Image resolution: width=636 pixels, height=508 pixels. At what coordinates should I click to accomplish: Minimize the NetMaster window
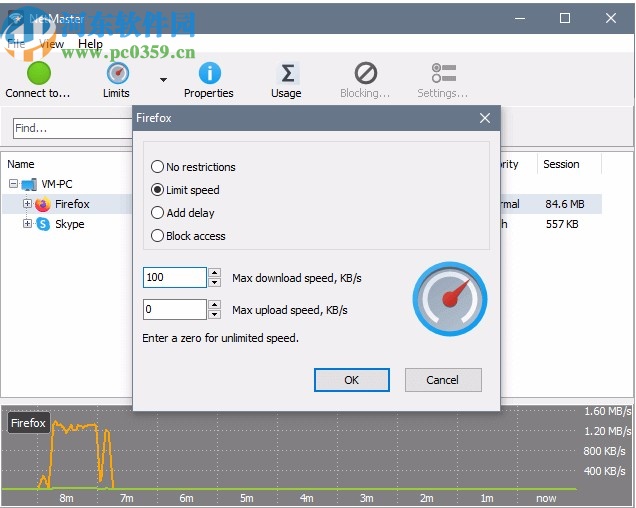click(520, 18)
